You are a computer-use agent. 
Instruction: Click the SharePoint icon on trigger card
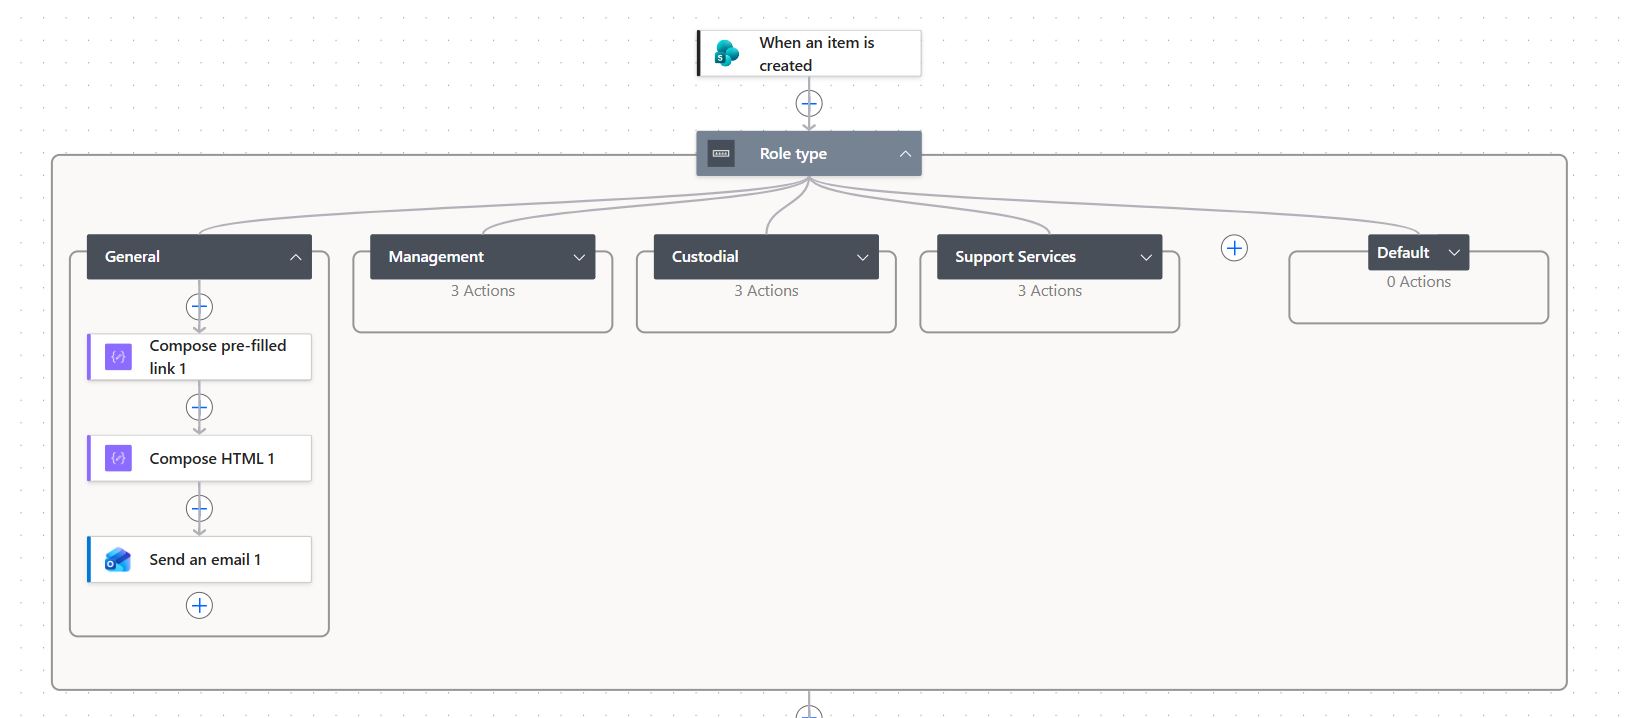[x=727, y=54]
